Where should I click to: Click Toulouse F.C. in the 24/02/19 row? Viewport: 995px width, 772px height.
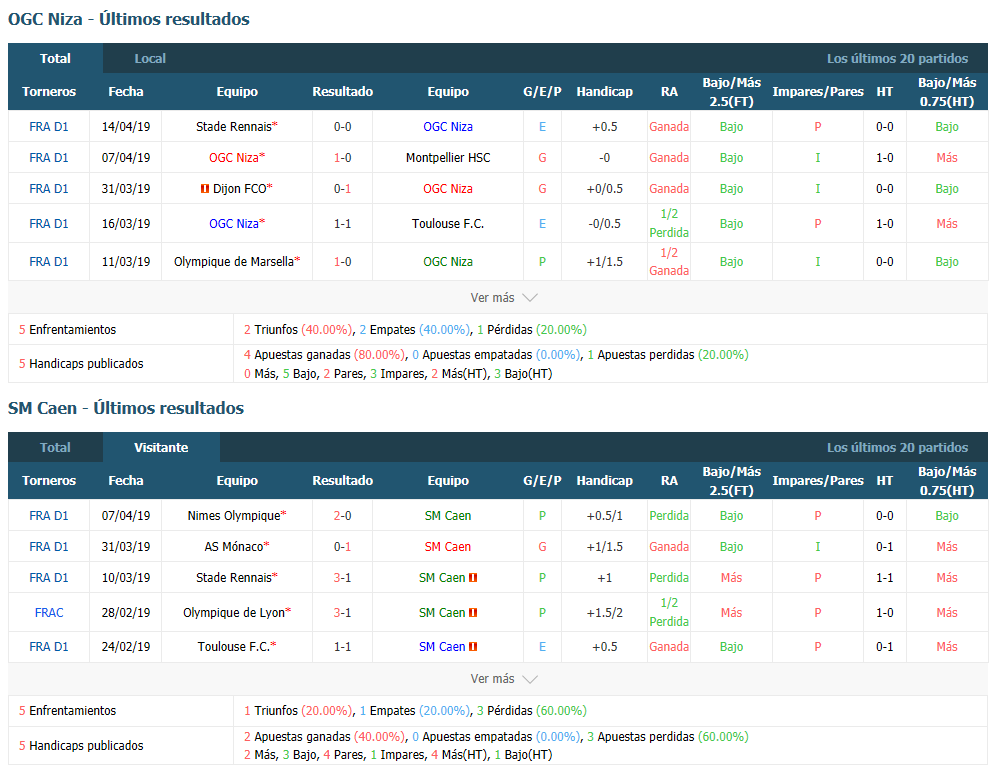point(234,647)
